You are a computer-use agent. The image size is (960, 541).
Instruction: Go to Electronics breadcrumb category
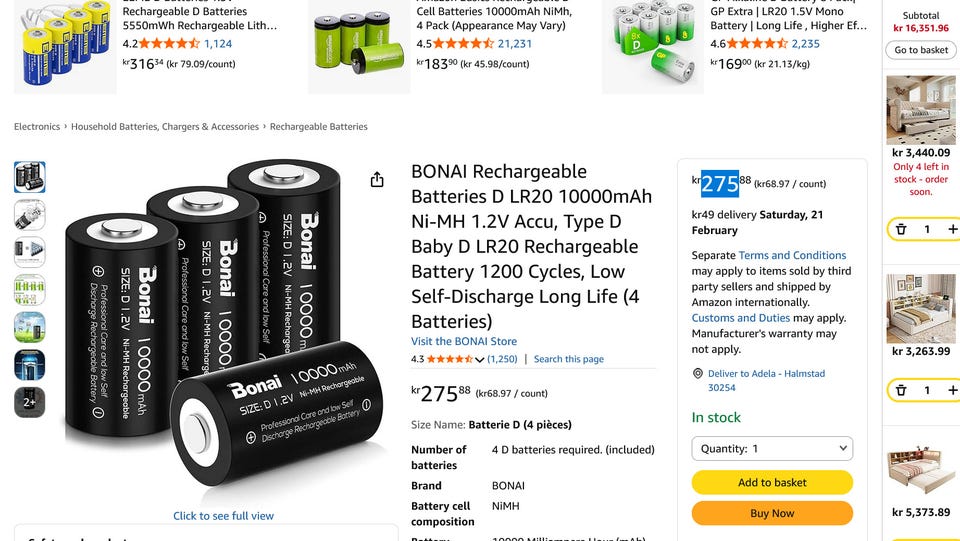[x=37, y=127]
